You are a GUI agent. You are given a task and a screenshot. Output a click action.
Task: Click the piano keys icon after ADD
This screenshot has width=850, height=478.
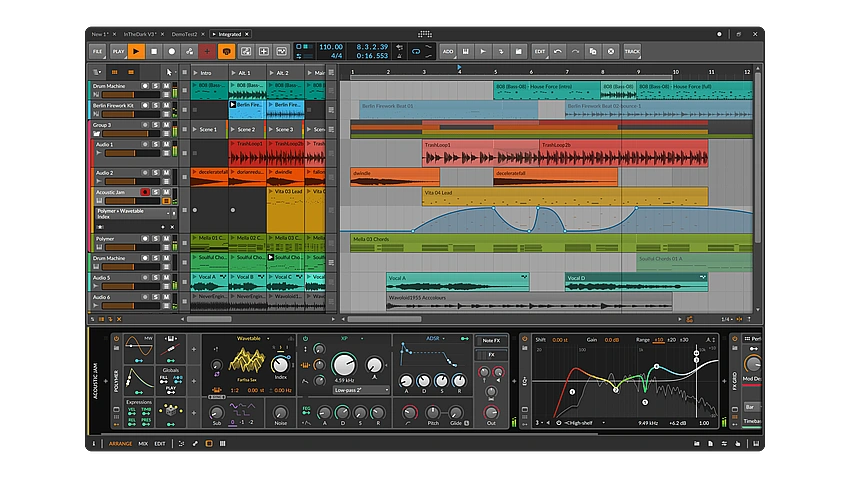466,51
